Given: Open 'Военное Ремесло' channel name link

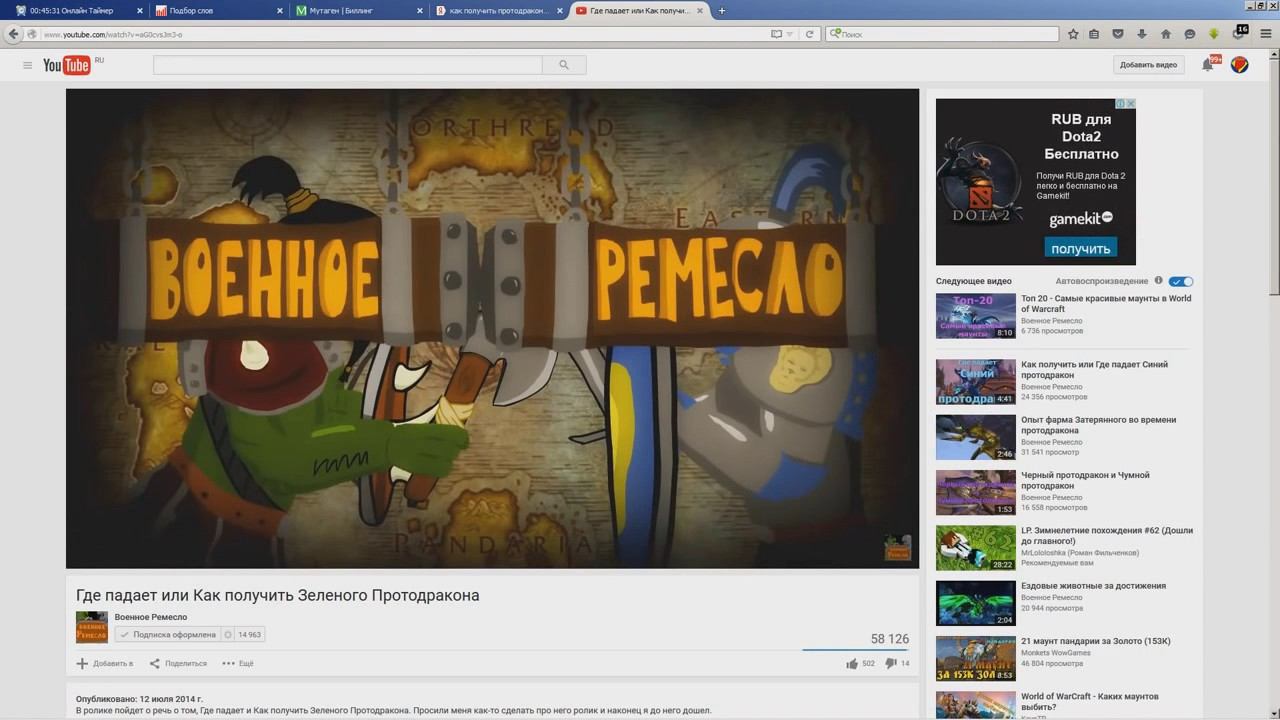Looking at the screenshot, I should 151,617.
